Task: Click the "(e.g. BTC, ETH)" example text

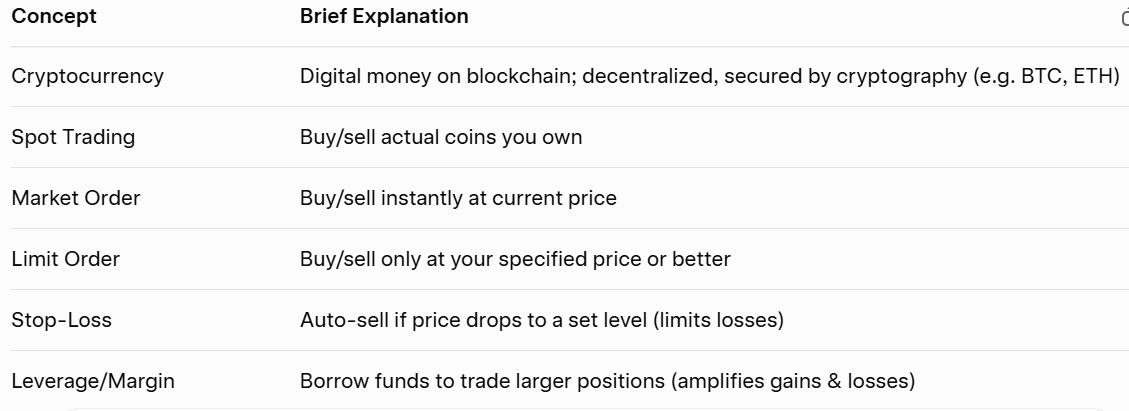Action: pos(1045,76)
